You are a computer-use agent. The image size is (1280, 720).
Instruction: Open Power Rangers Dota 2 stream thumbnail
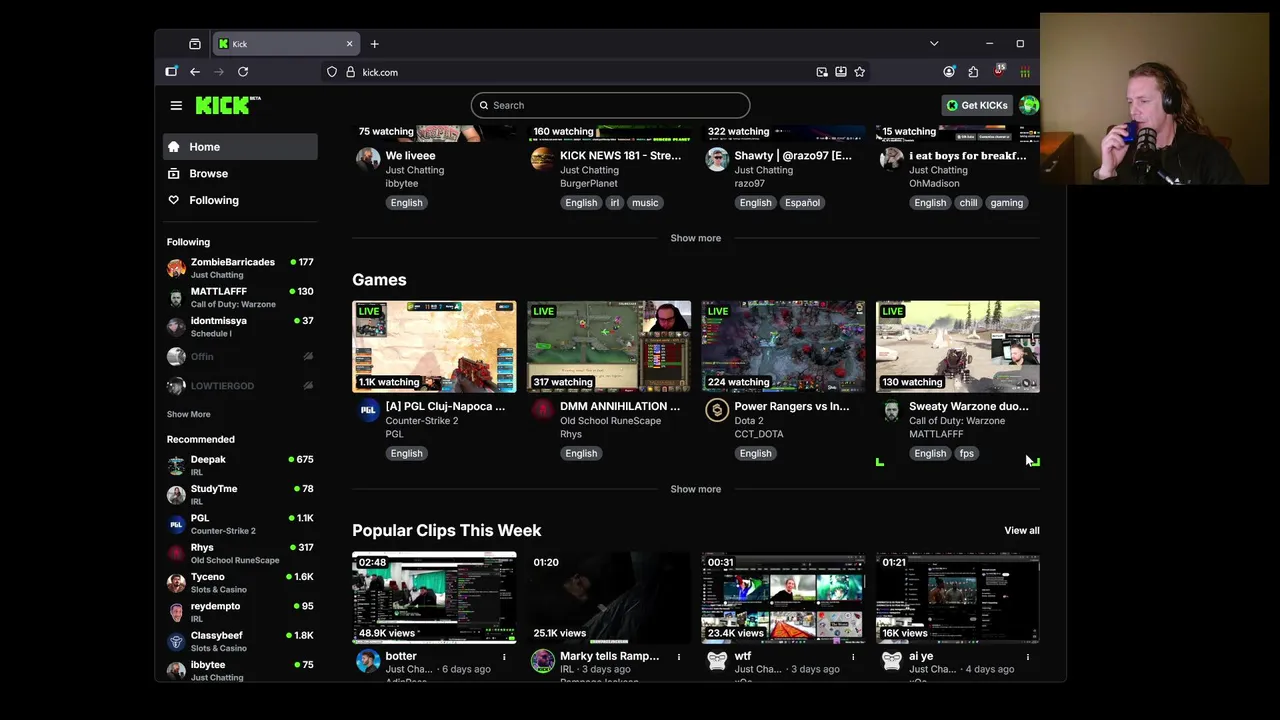click(x=783, y=346)
